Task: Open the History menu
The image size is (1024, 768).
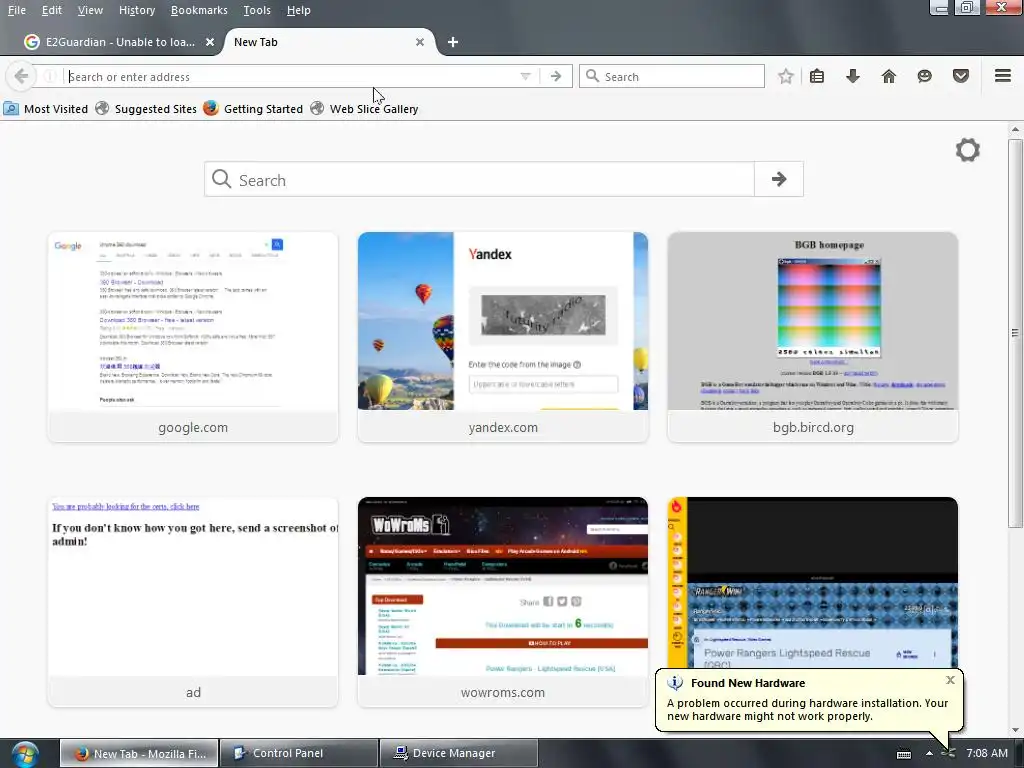Action: 137,10
